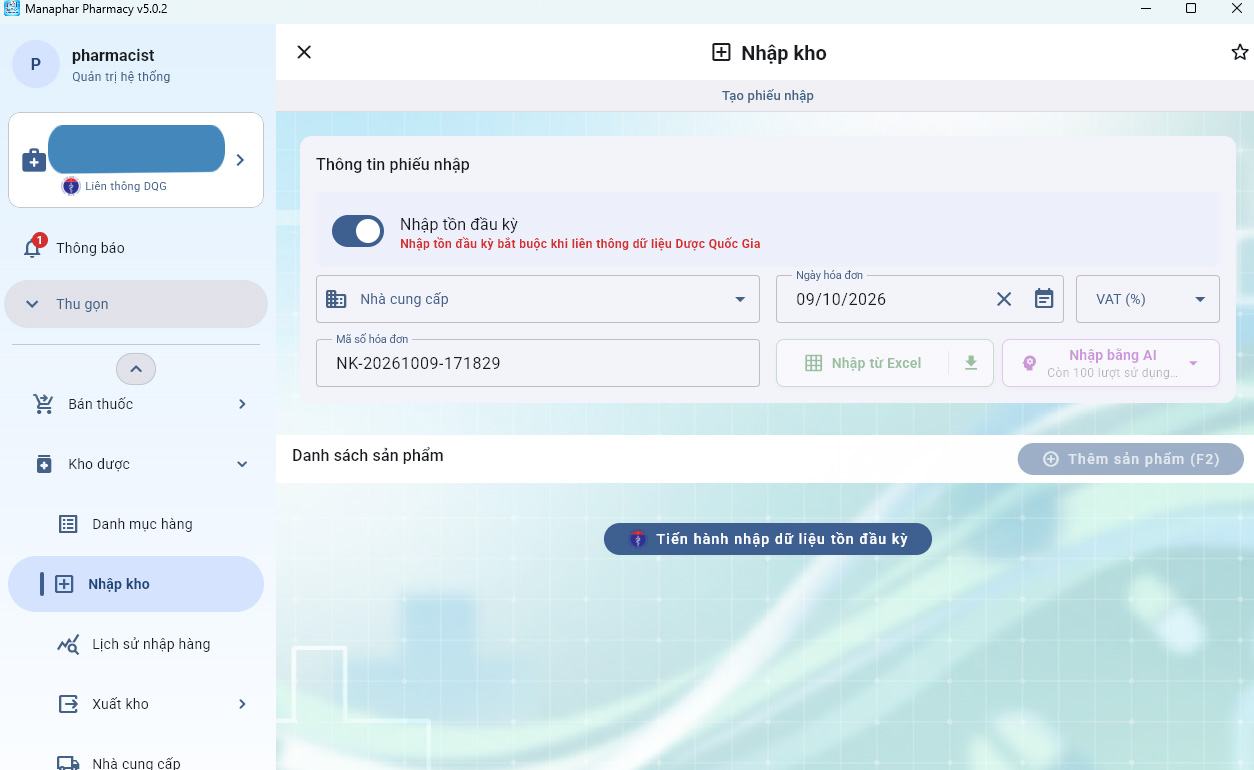Click the Lịch sử nhập hàng chart-search icon
1254x770 pixels.
tap(68, 644)
